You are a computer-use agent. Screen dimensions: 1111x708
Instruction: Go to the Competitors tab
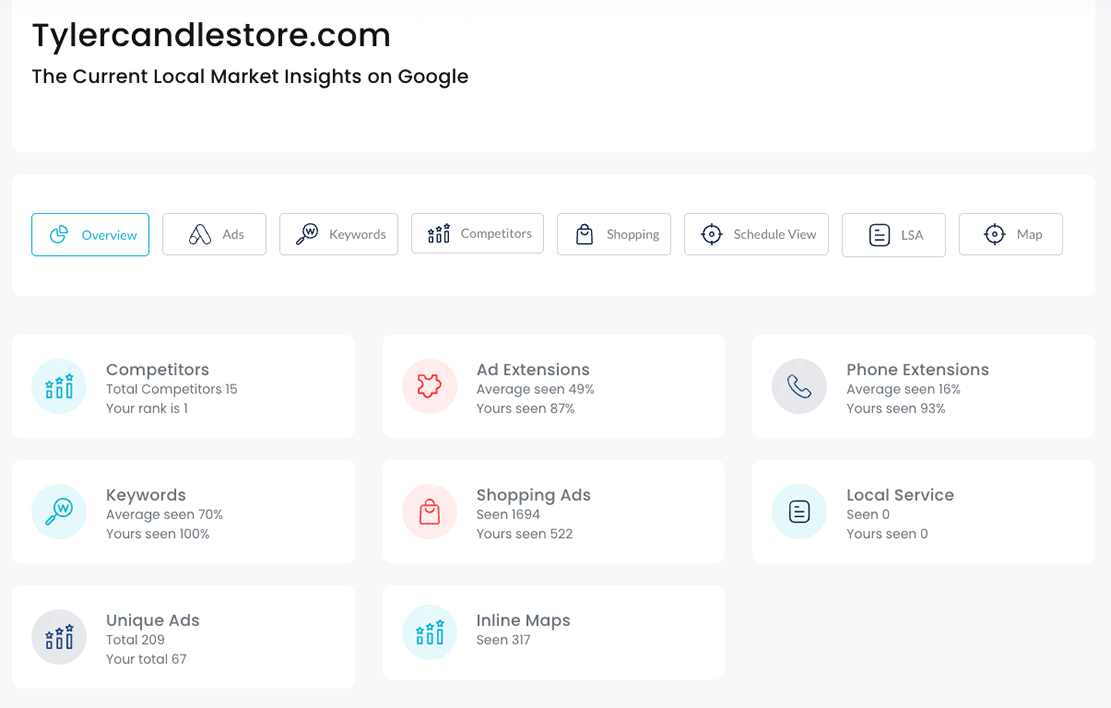coord(478,234)
